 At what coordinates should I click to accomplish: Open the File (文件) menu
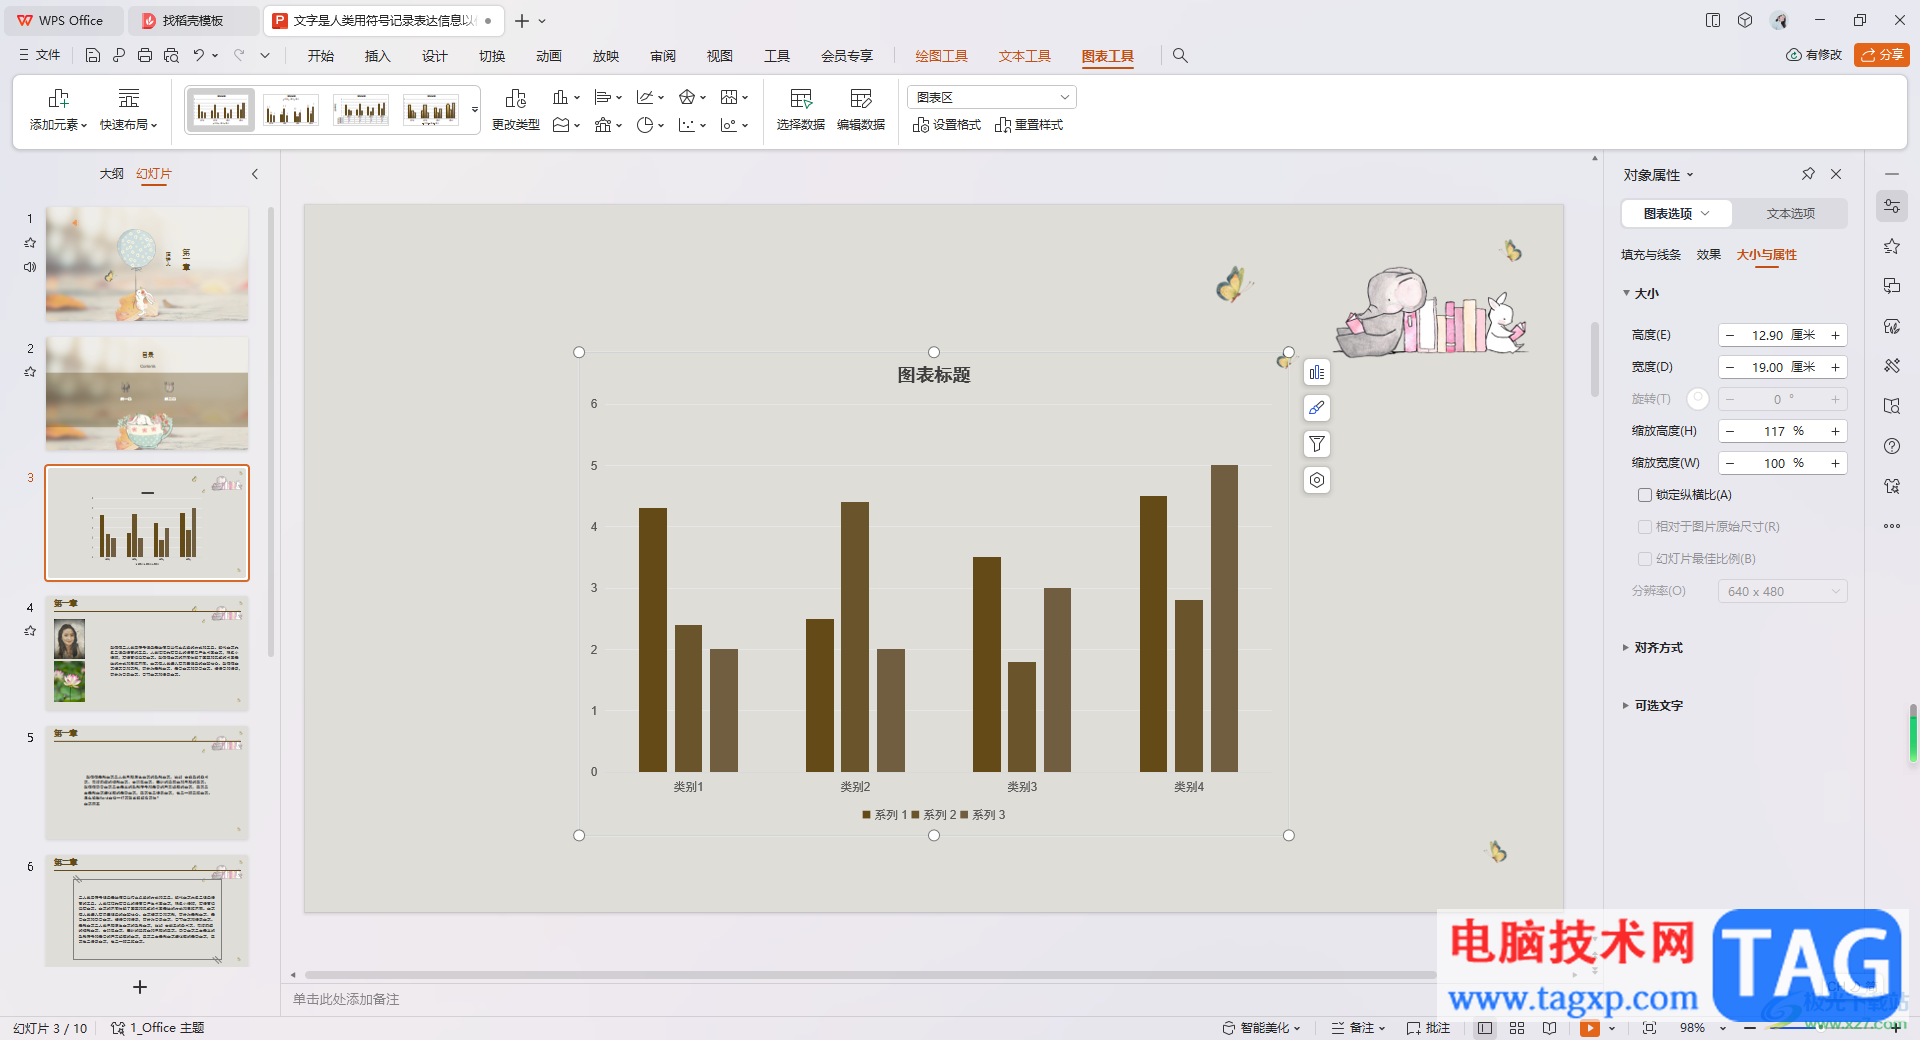point(40,56)
